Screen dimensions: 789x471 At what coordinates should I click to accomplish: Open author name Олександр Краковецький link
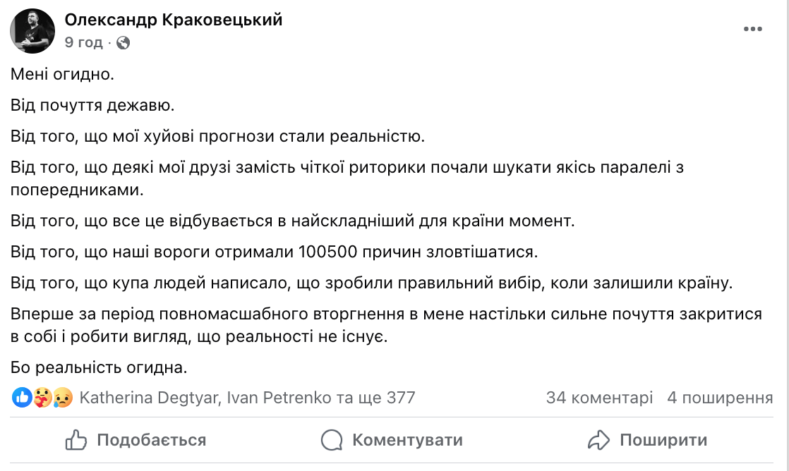pos(173,20)
